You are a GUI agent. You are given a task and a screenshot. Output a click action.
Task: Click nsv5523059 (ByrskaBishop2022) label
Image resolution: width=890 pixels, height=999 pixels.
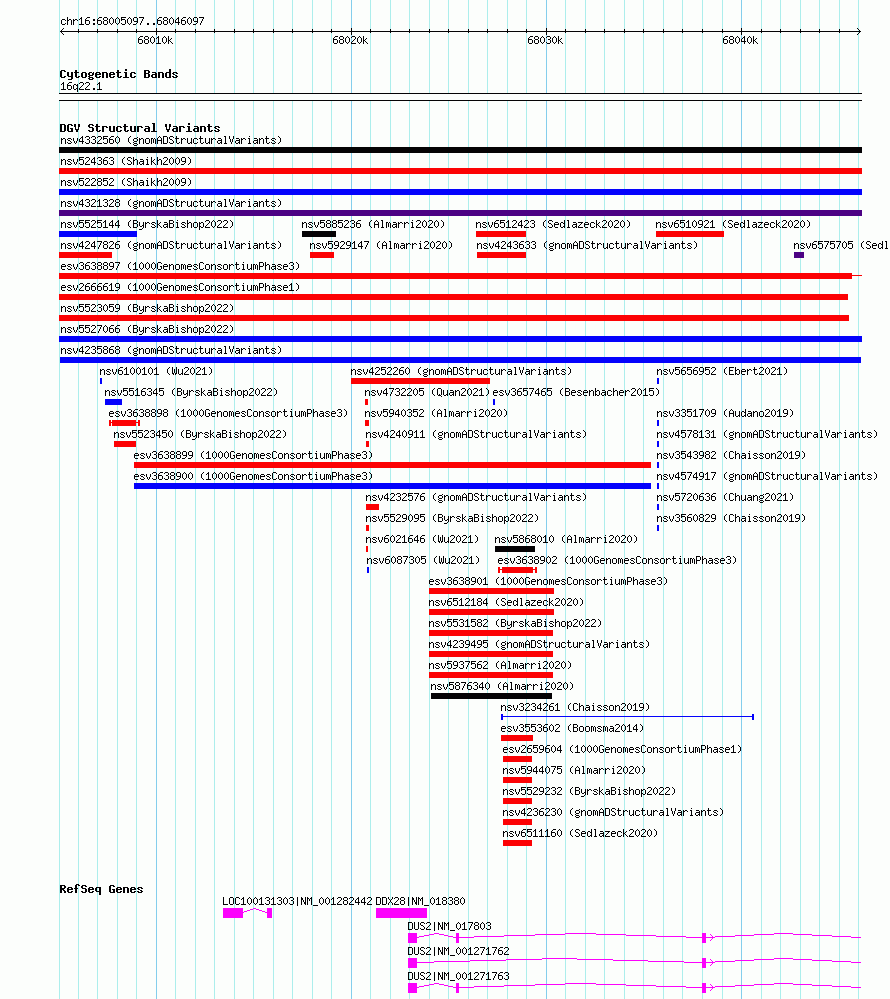coord(147,308)
